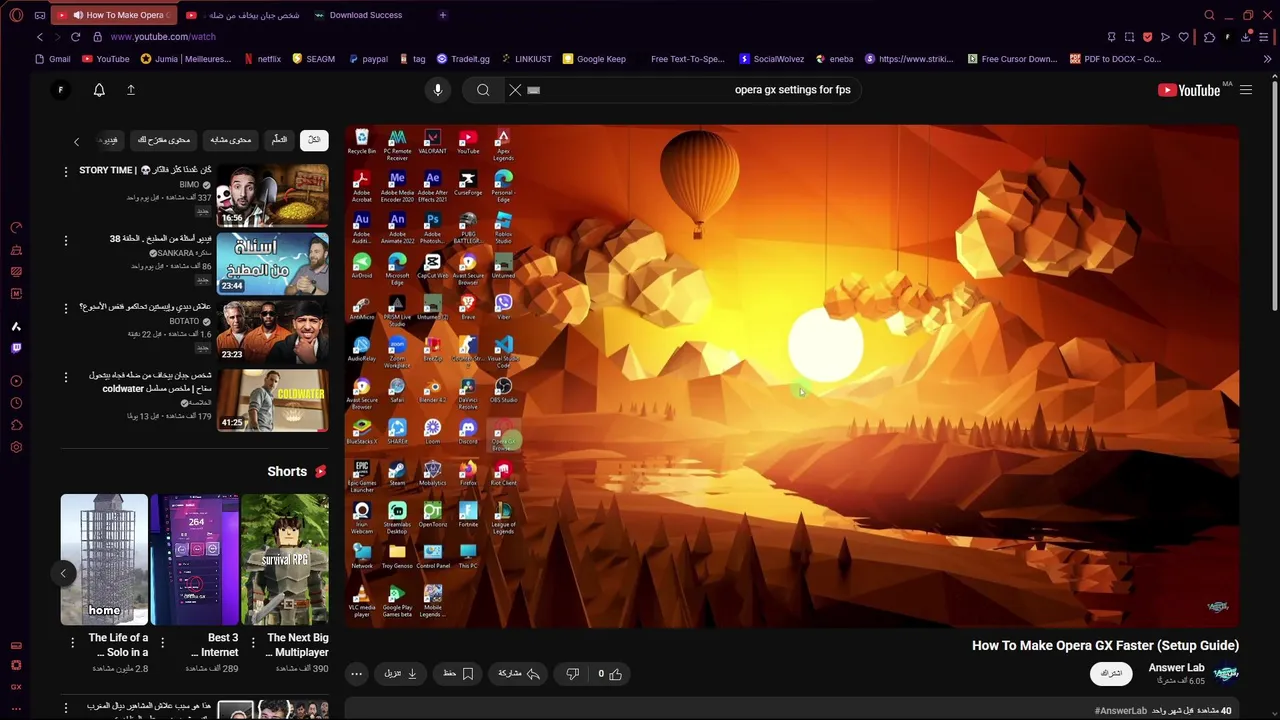
Task: Open the heart bookmarks icon in address bar
Action: coord(1184,37)
